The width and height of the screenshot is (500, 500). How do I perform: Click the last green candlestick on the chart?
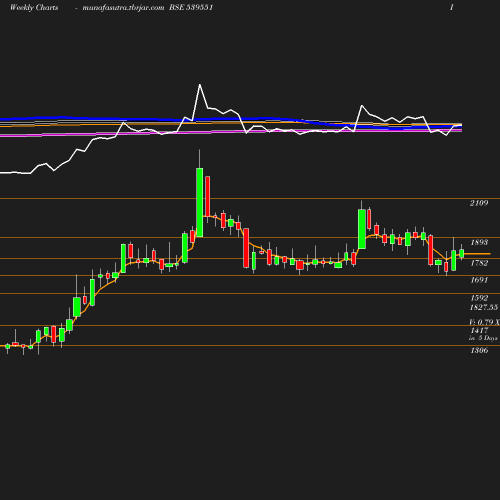coord(462,254)
